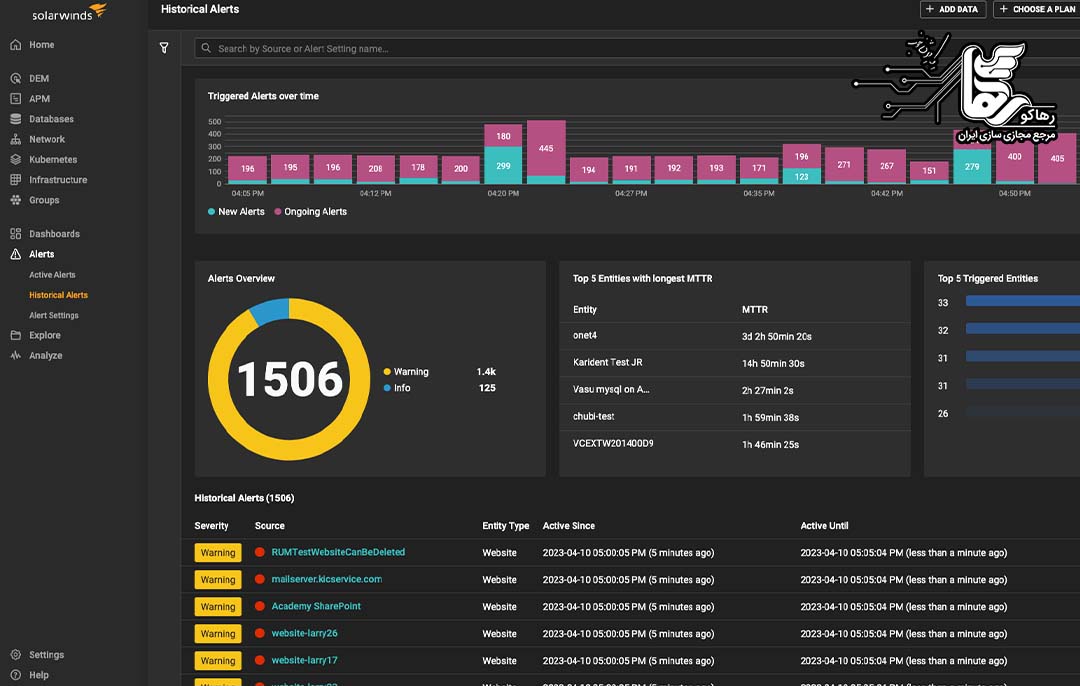Image resolution: width=1080 pixels, height=686 pixels.
Task: Select the Groups icon
Action: [15, 200]
